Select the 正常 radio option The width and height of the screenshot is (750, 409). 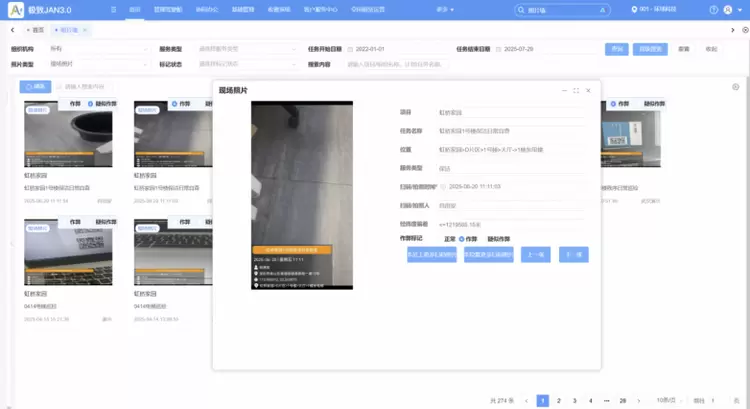(449, 238)
